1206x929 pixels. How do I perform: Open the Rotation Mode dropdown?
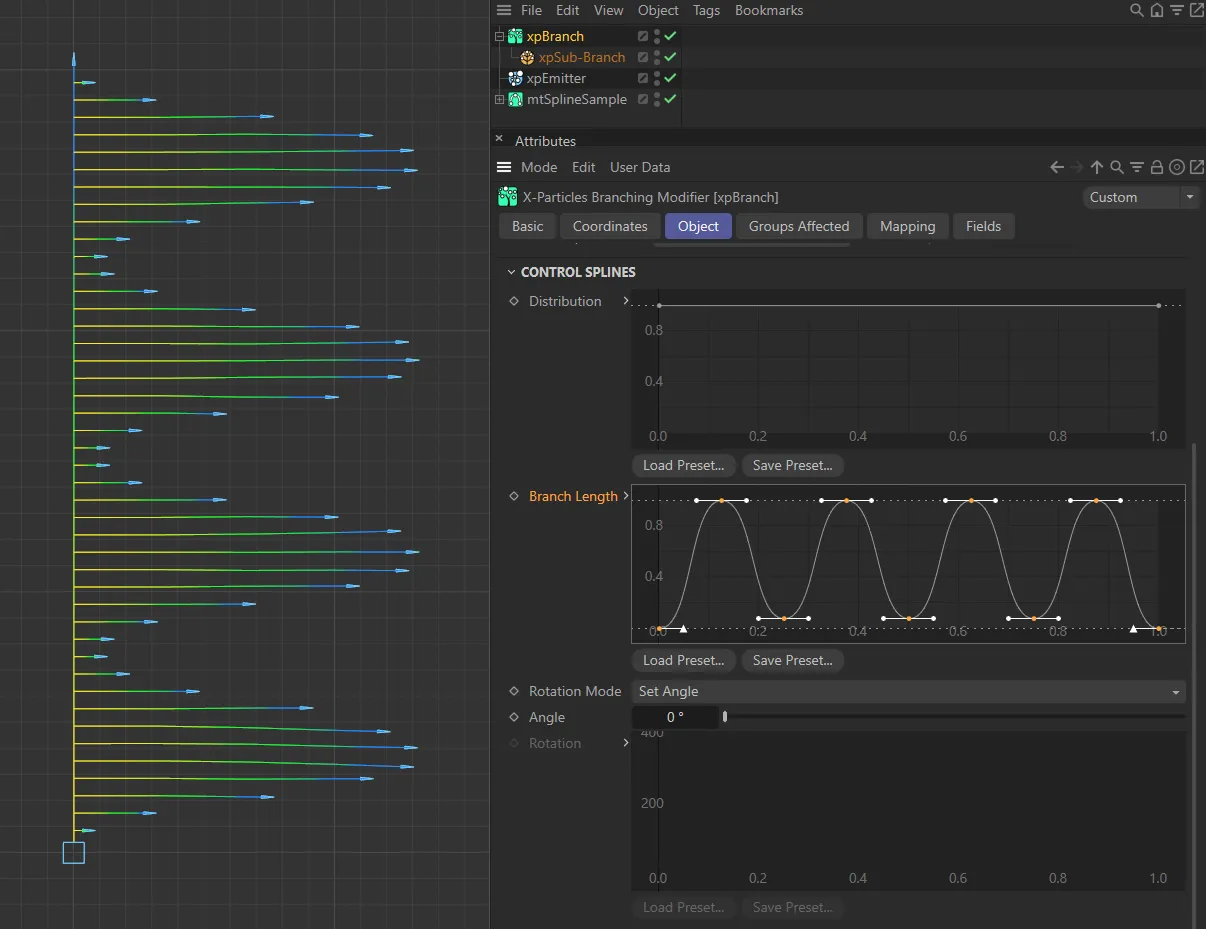point(908,691)
